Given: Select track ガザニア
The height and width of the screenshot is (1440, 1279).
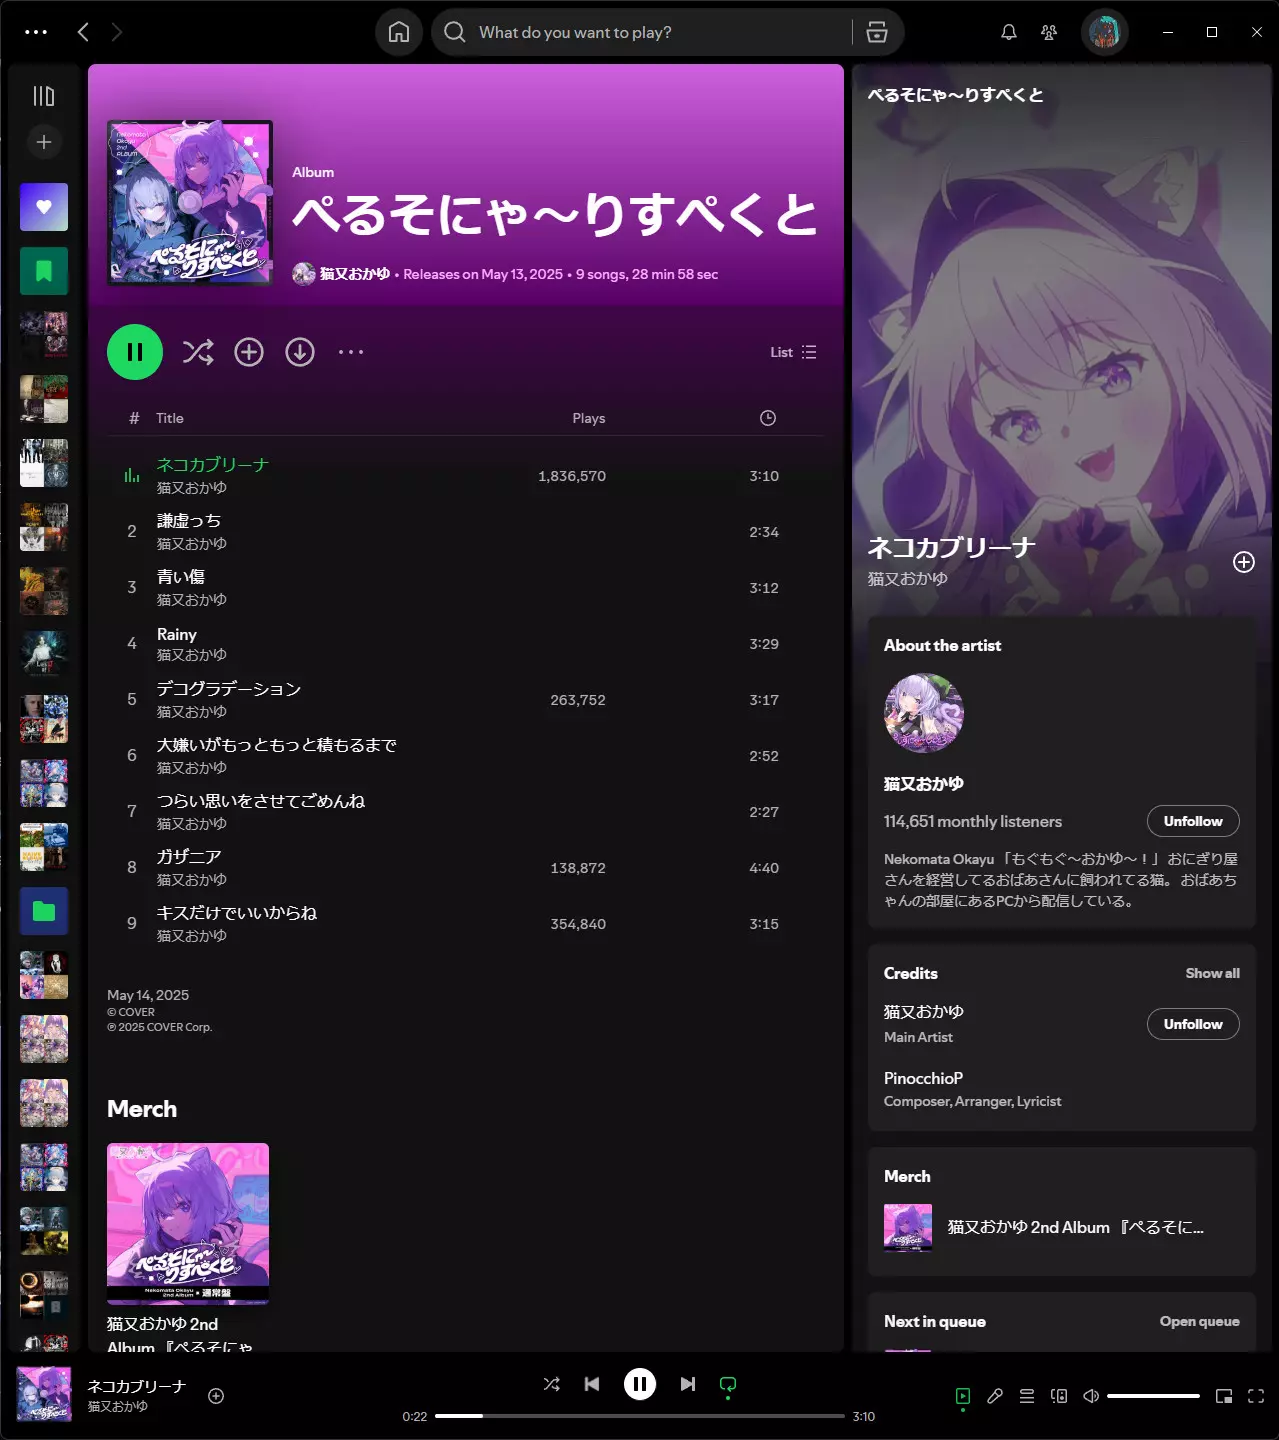Looking at the screenshot, I should coord(466,868).
